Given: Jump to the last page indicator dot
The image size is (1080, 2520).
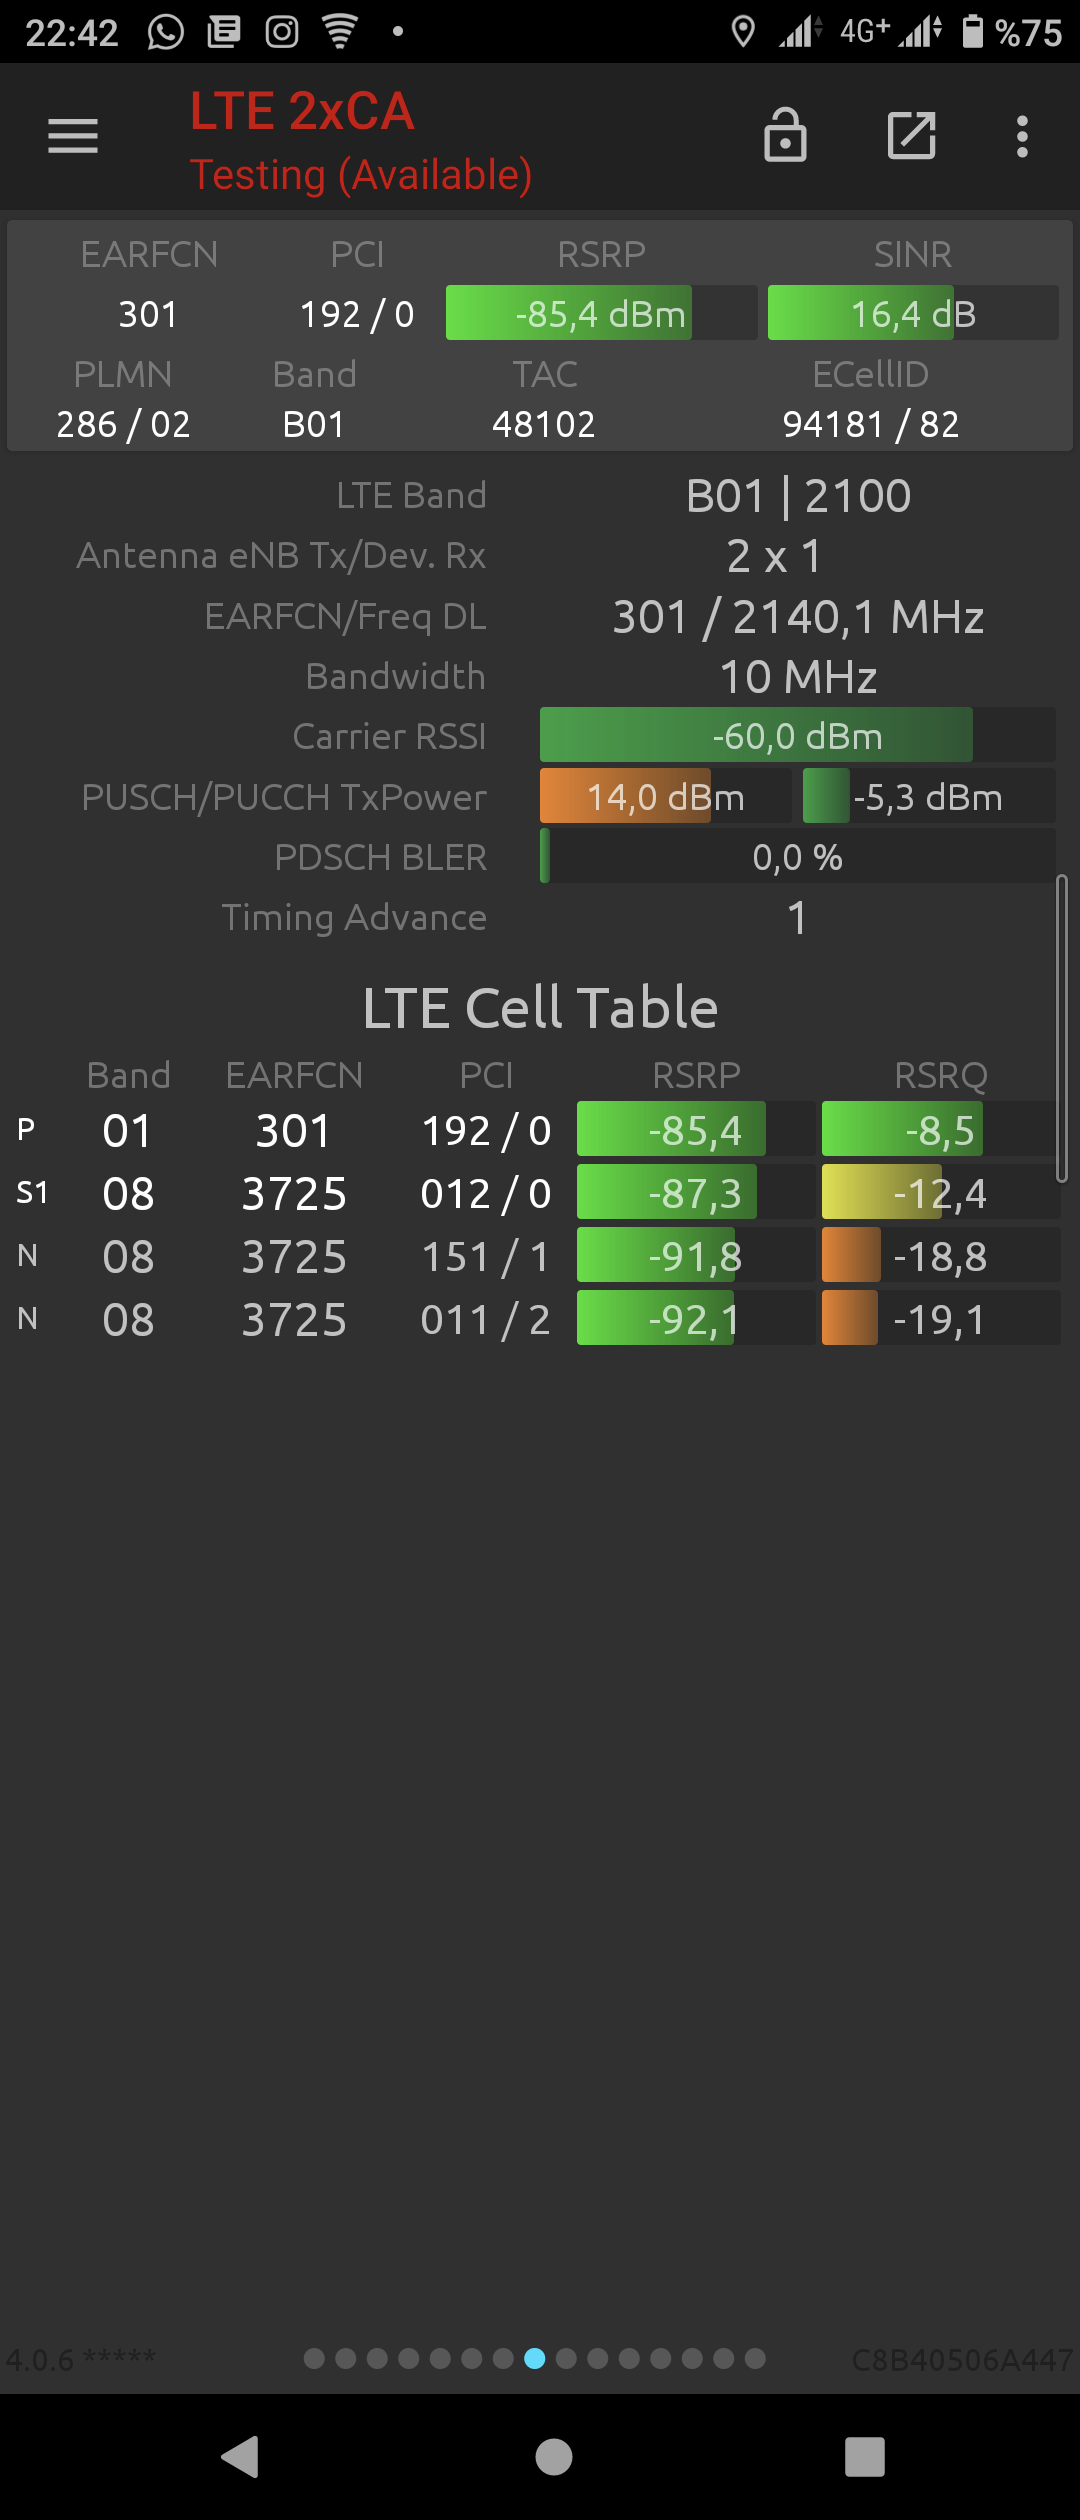Looking at the screenshot, I should [x=755, y=2358].
